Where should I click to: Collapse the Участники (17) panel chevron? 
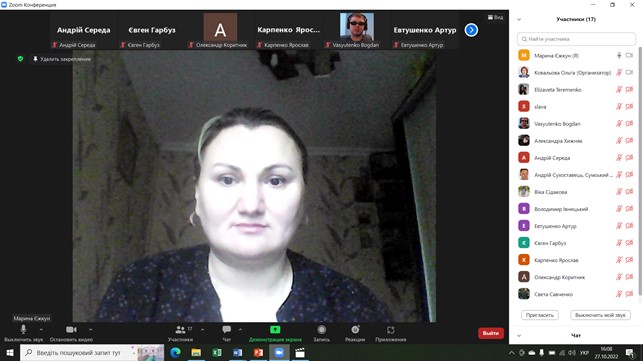pyautogui.click(x=519, y=19)
